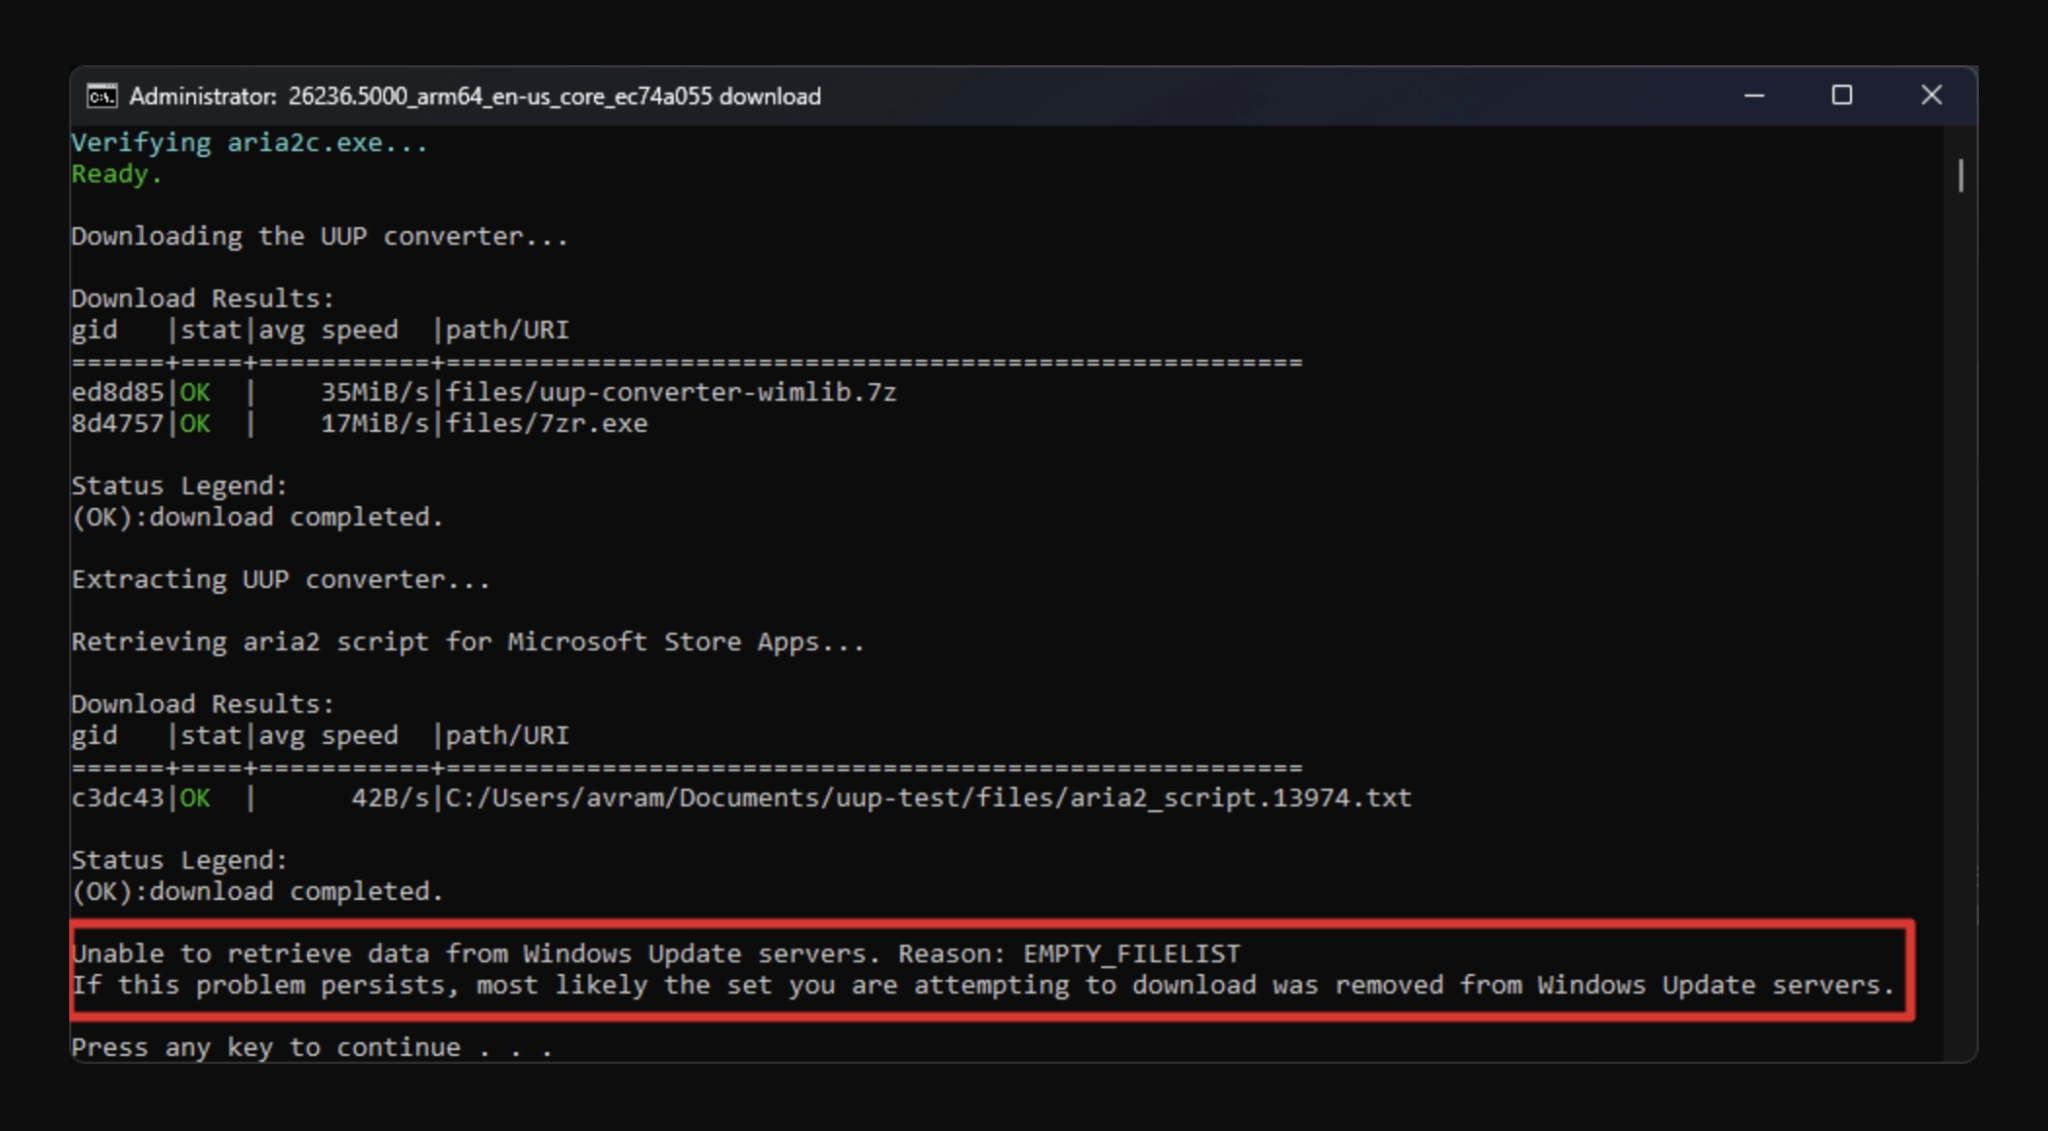Click the green OK status for gid c3dc43
This screenshot has height=1131, width=2048.
point(195,798)
